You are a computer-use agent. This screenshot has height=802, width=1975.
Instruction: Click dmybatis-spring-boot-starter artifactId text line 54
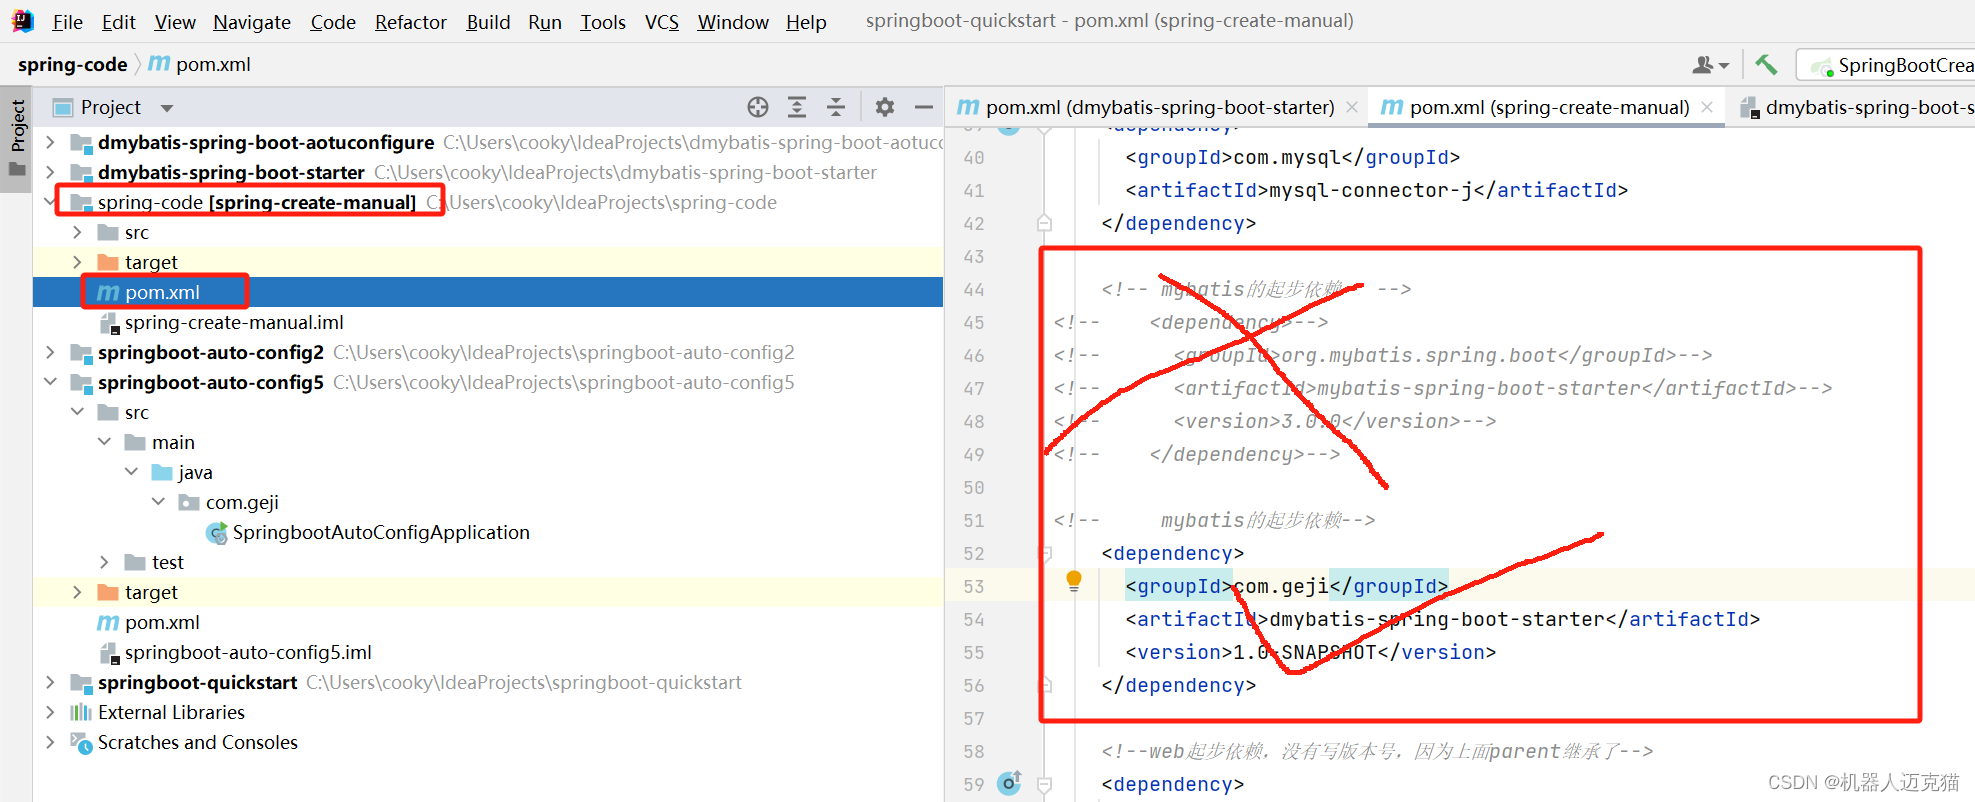1437,620
